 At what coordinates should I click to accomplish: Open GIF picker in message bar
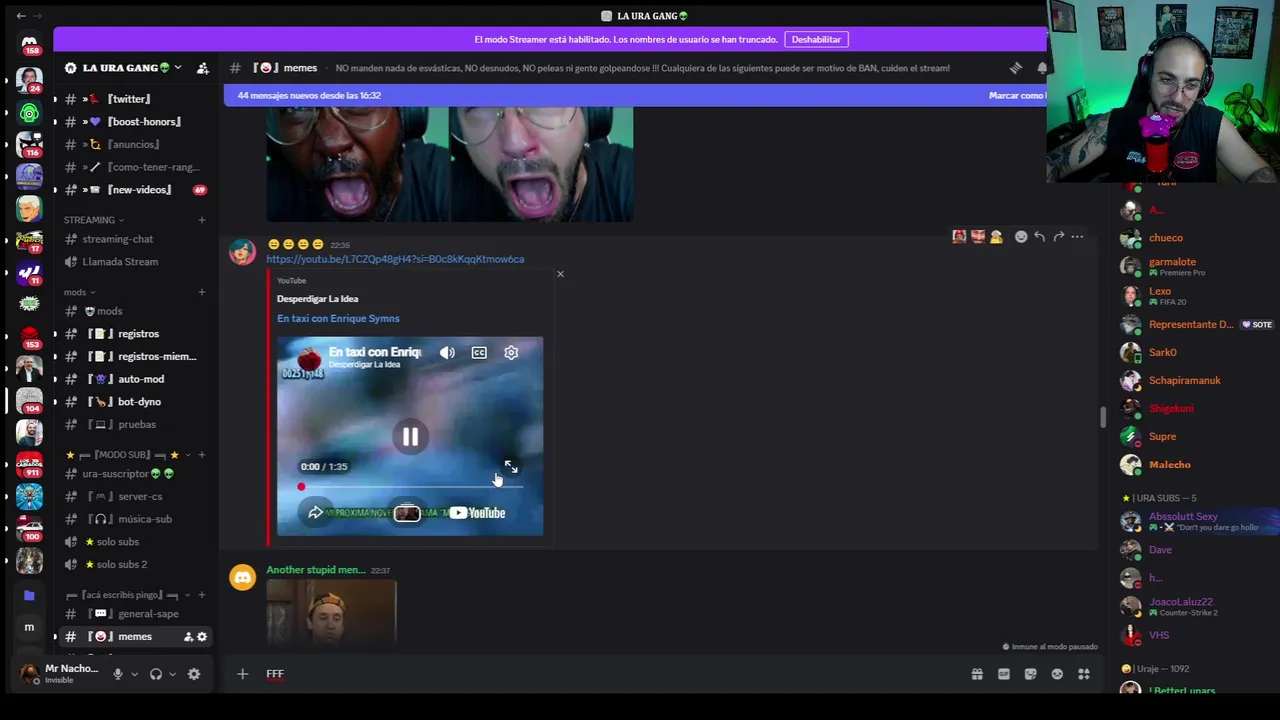pyautogui.click(x=1004, y=674)
